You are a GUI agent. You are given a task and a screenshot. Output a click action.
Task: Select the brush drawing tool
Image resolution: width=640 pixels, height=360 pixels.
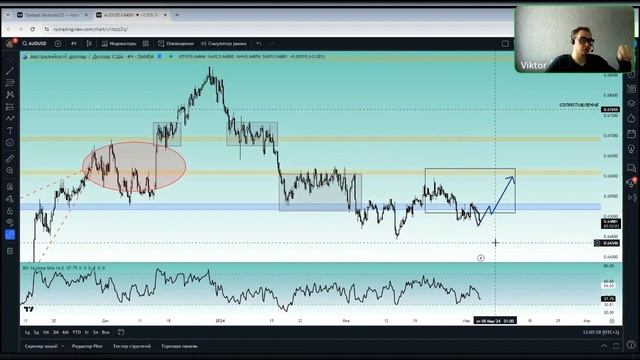[x=10, y=119]
